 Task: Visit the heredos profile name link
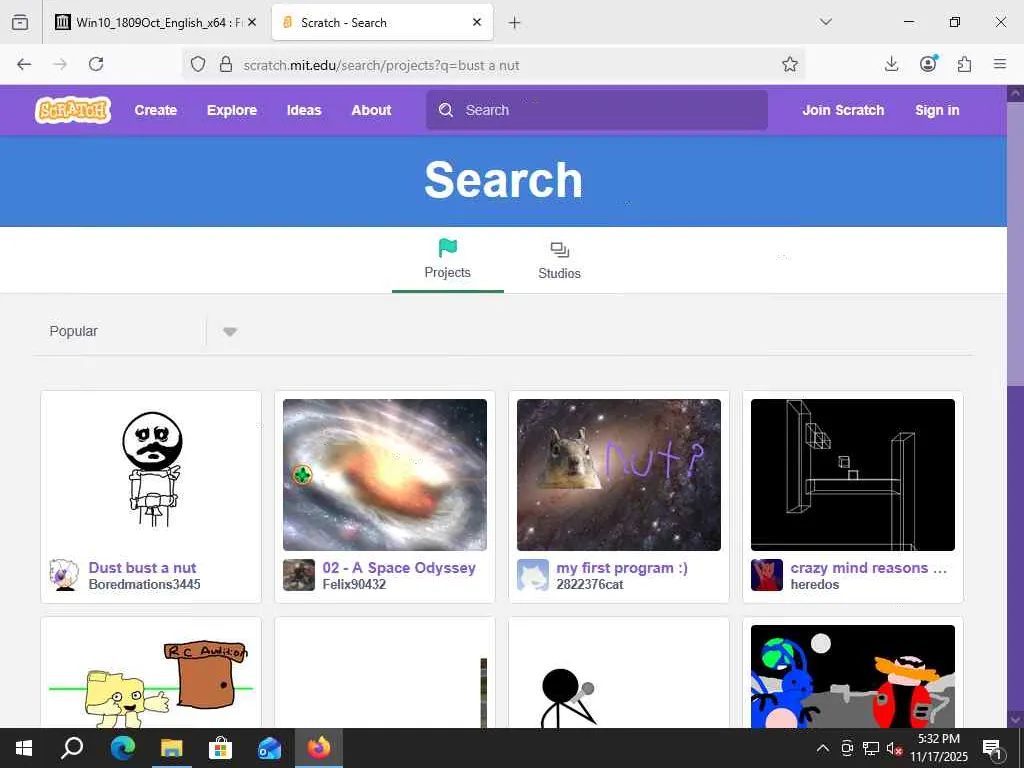(x=814, y=584)
